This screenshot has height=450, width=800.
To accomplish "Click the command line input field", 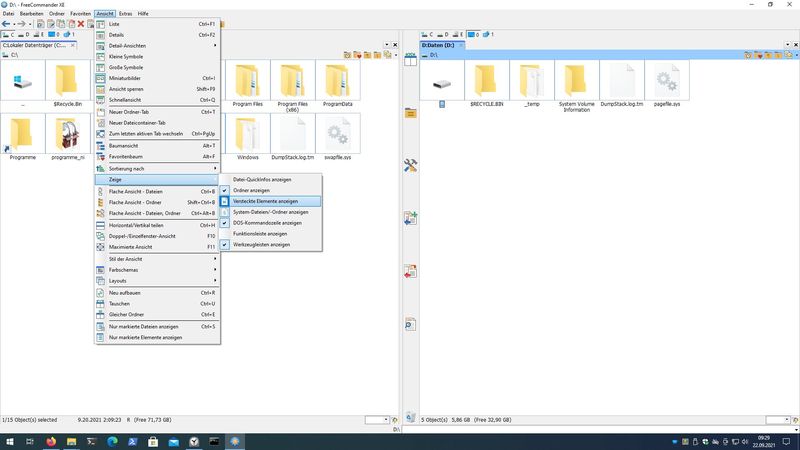I will 600,429.
